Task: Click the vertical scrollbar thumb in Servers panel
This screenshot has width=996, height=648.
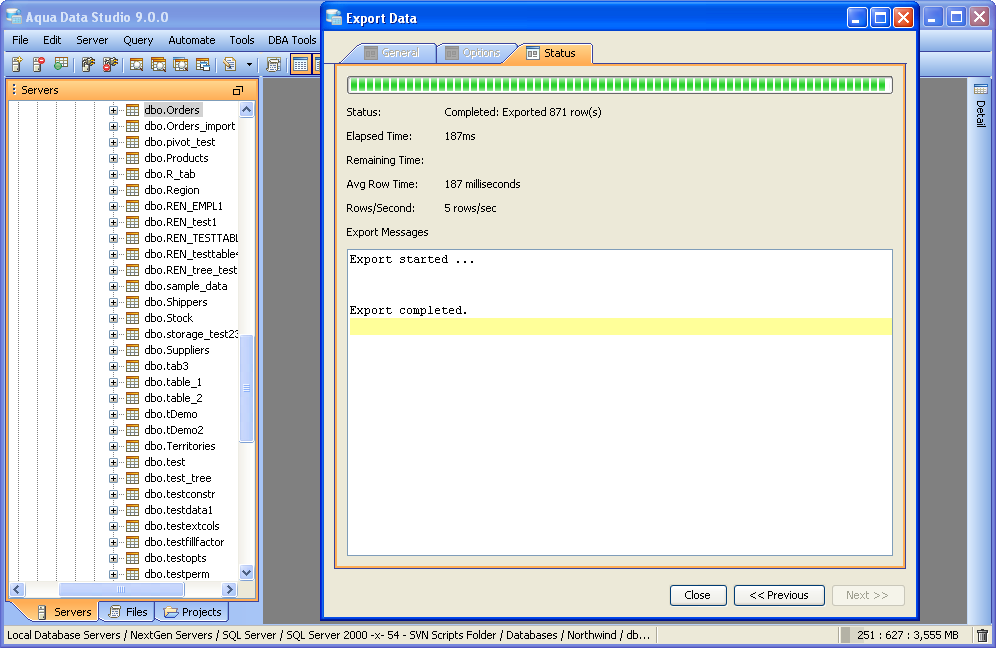Action: click(x=246, y=388)
